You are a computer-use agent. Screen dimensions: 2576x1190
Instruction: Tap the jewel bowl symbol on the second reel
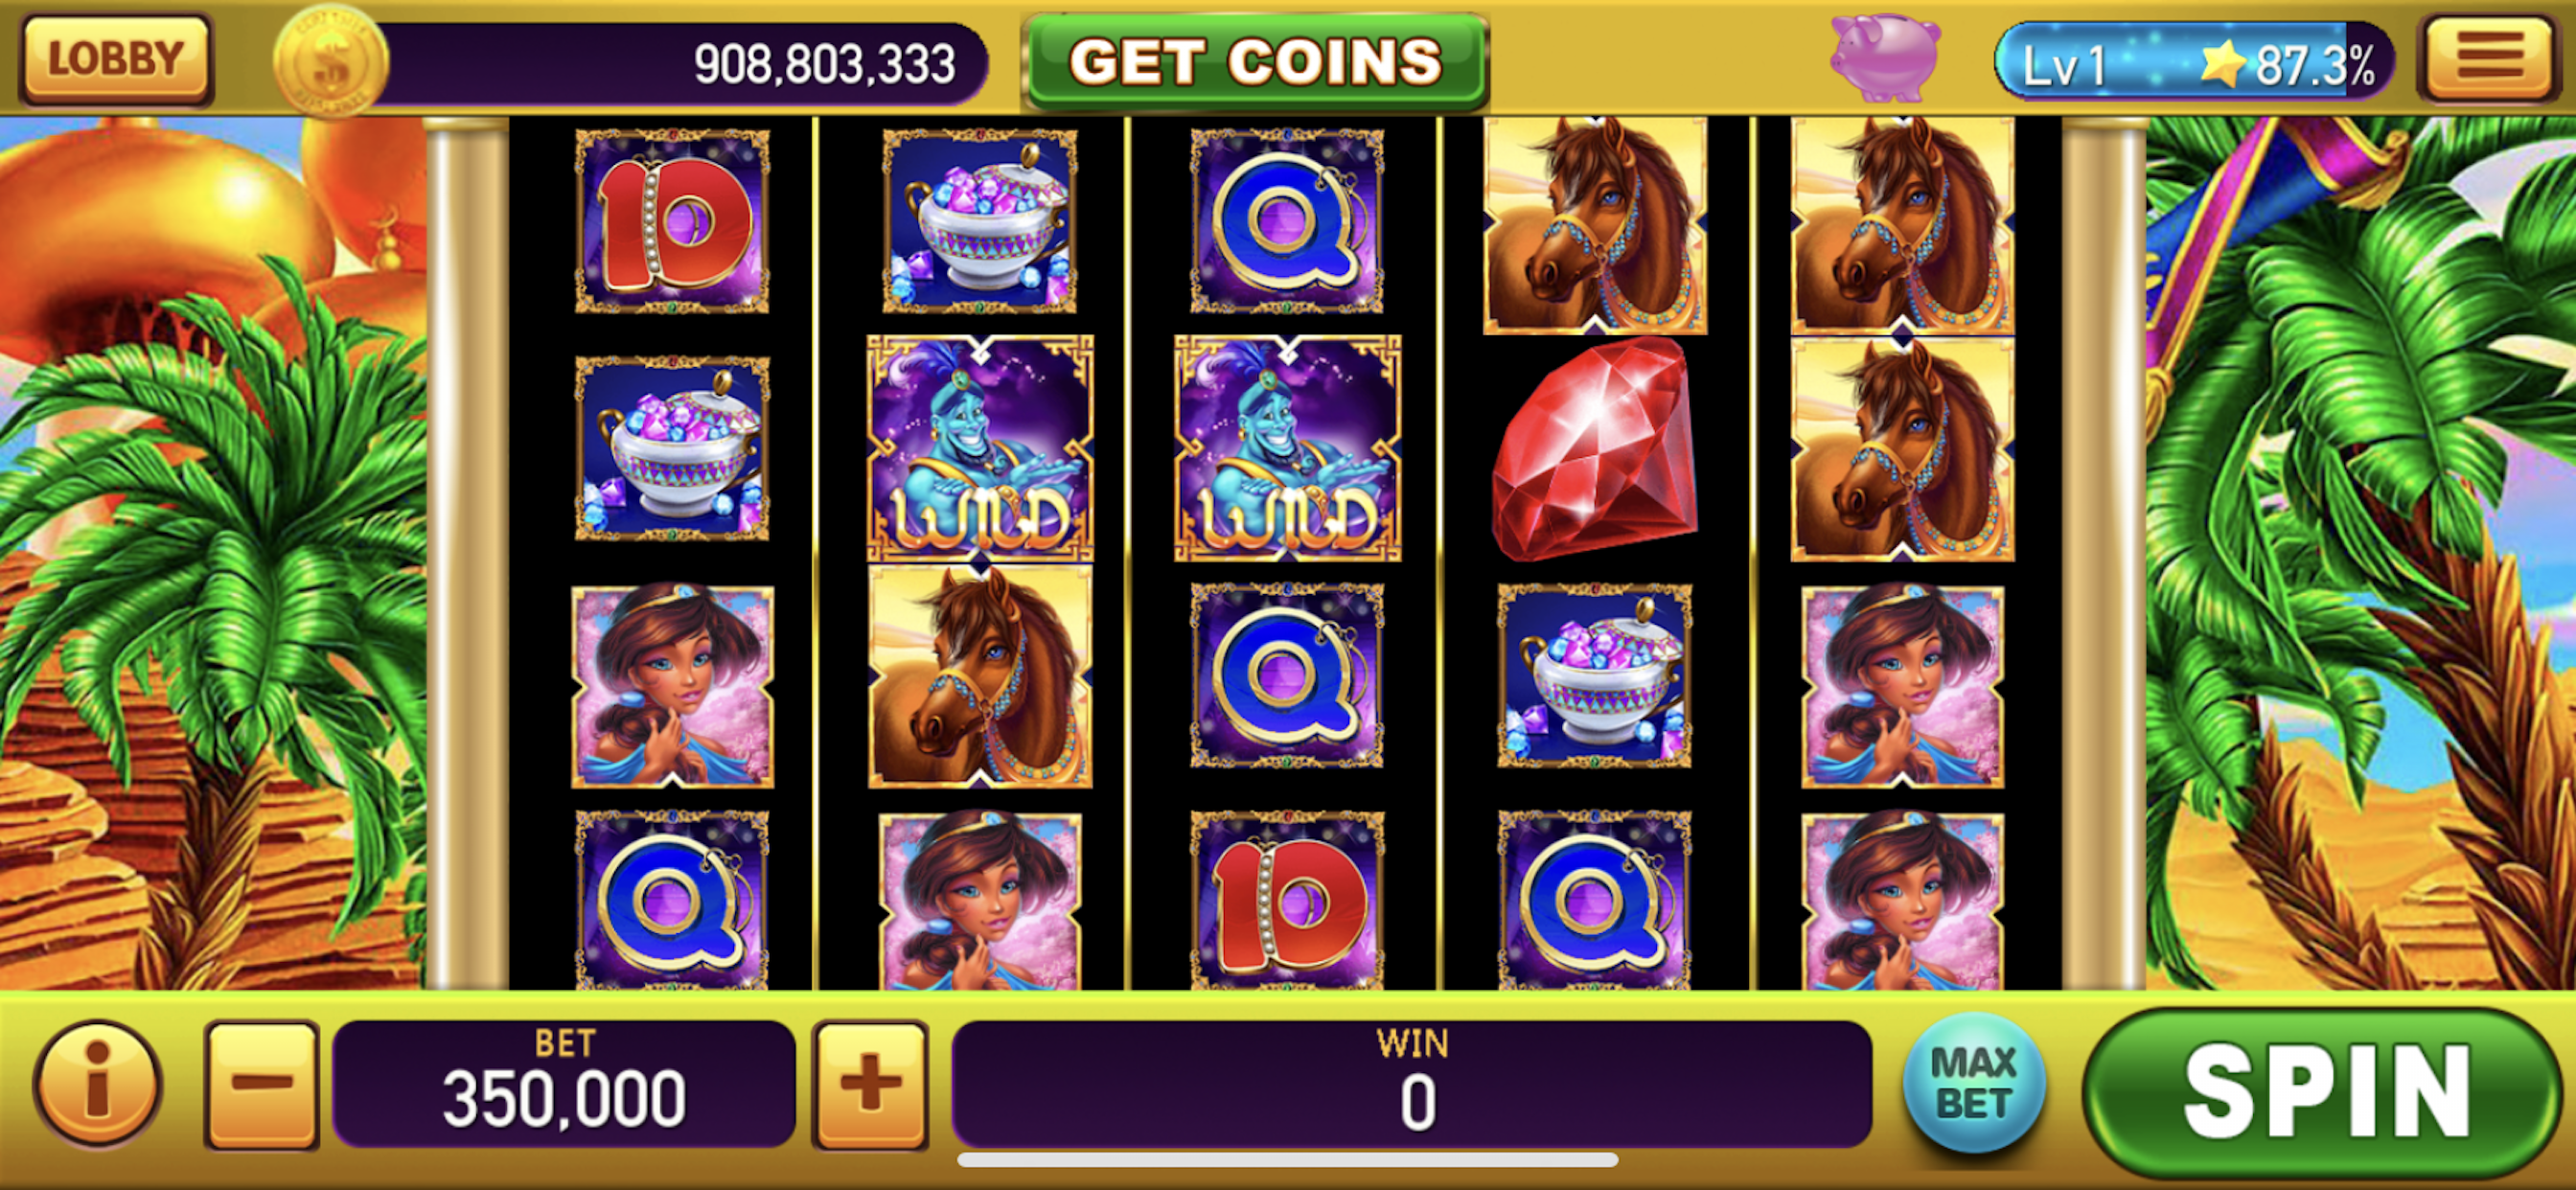click(980, 221)
